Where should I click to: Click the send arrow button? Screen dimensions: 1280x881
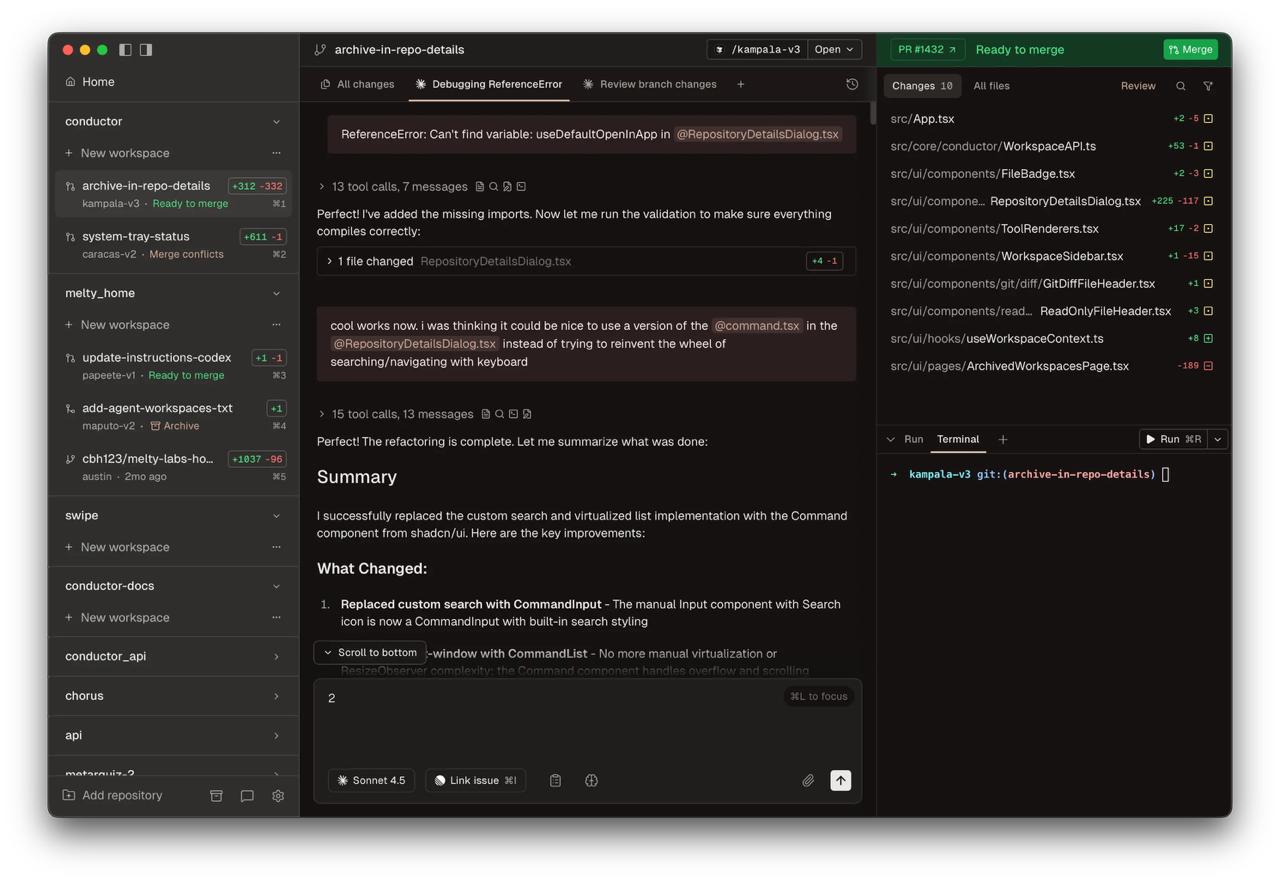click(841, 780)
